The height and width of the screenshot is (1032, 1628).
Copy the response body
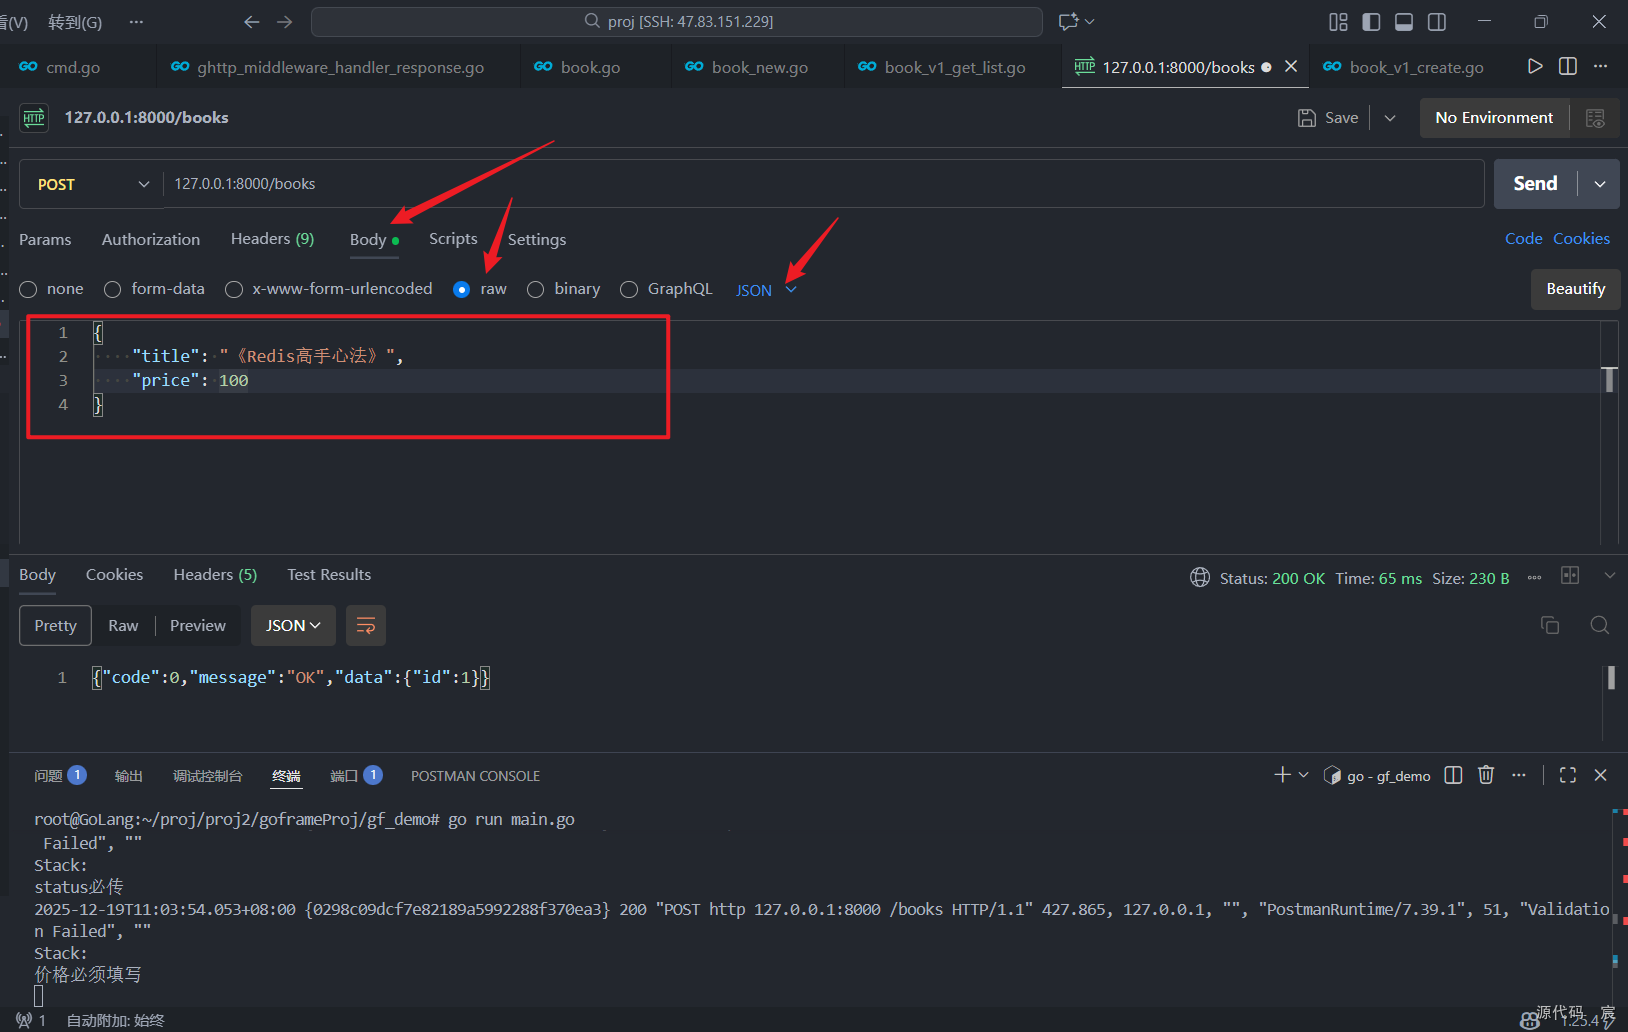coord(1550,625)
